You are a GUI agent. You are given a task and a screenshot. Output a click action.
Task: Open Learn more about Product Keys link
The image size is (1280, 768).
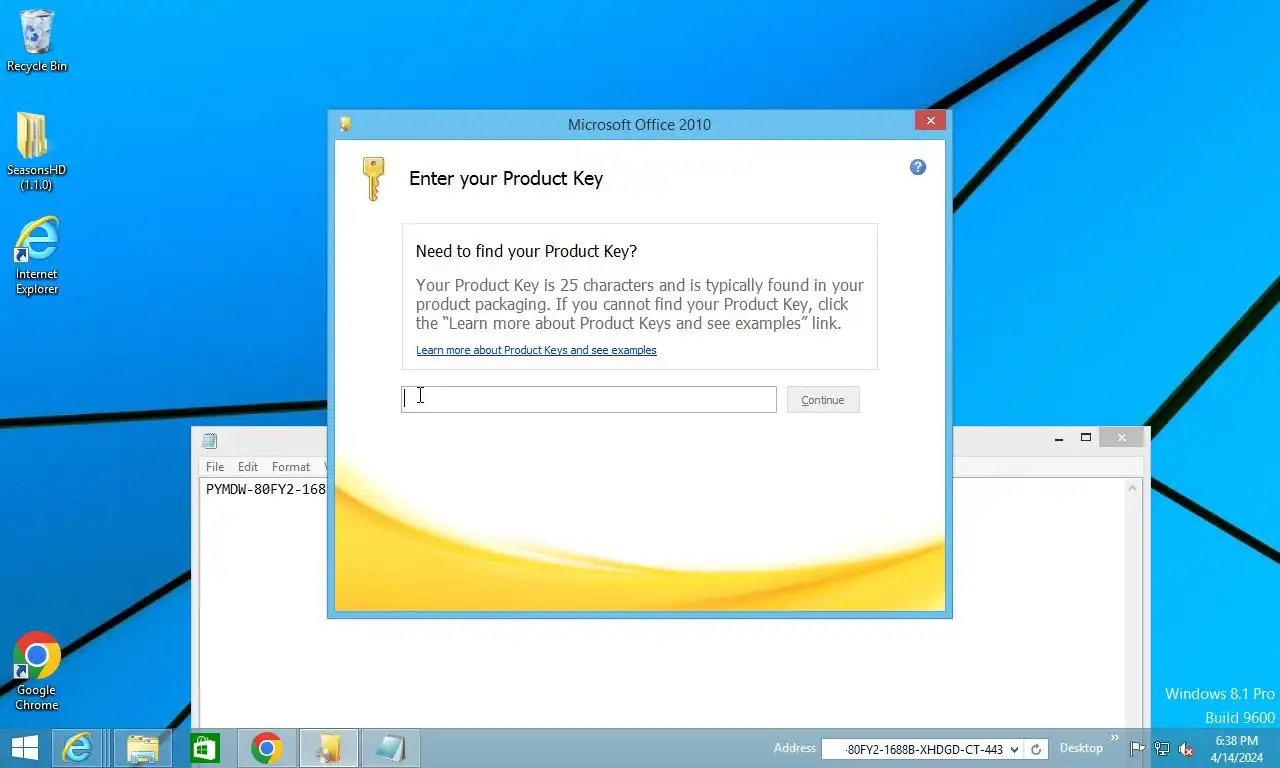pyautogui.click(x=536, y=350)
